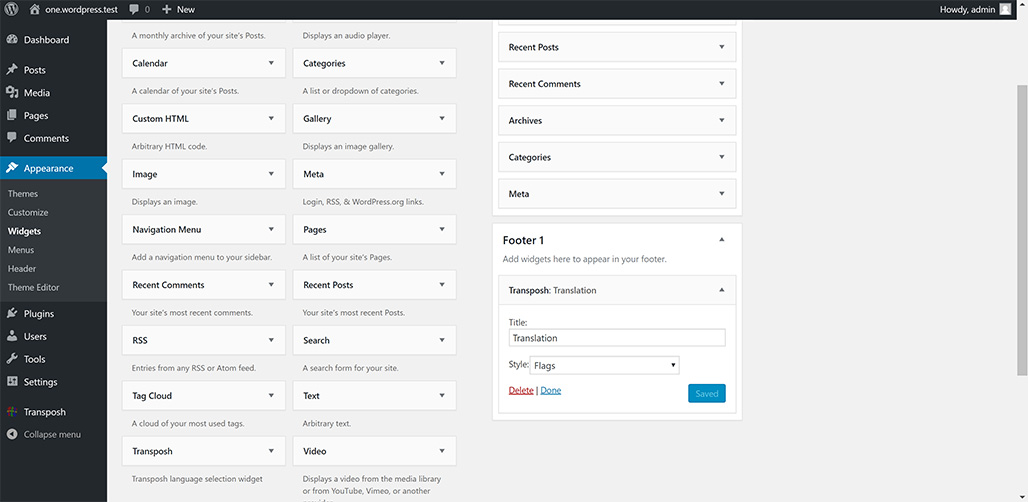The image size is (1028, 502).
Task: Click the Settings sliders icon
Action: [12, 381]
